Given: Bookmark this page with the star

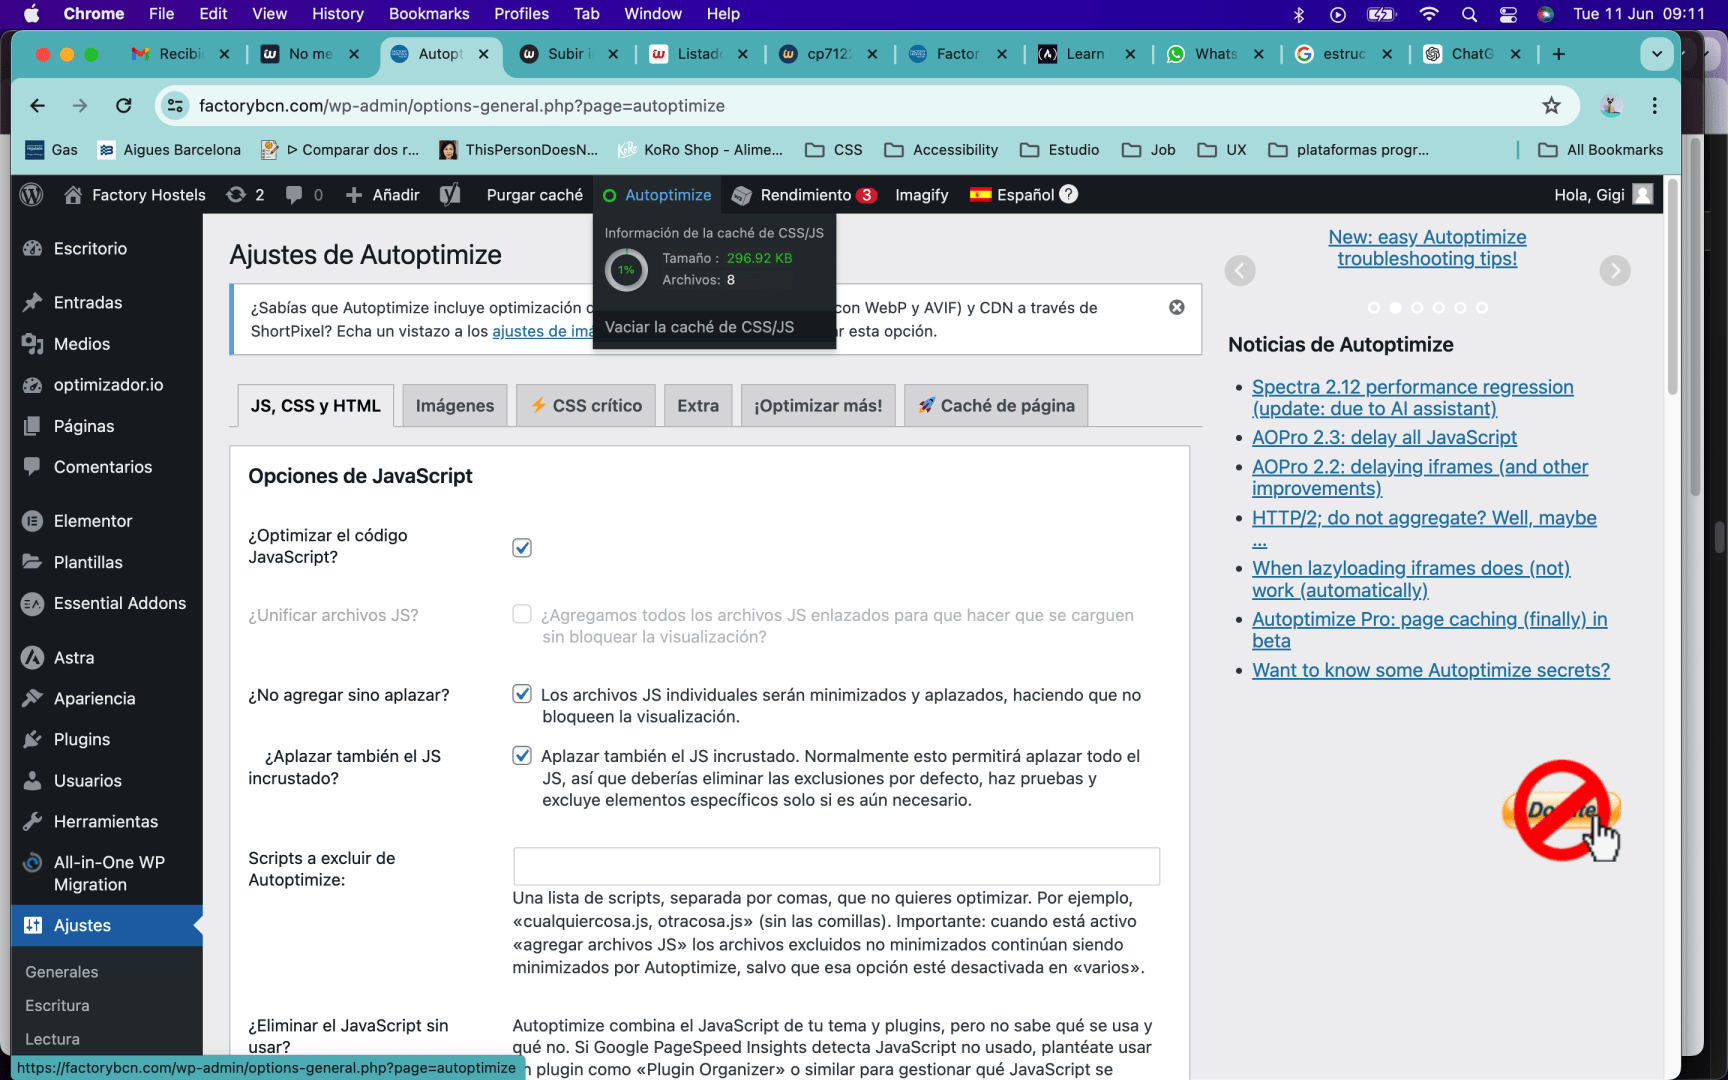Looking at the screenshot, I should (1551, 106).
